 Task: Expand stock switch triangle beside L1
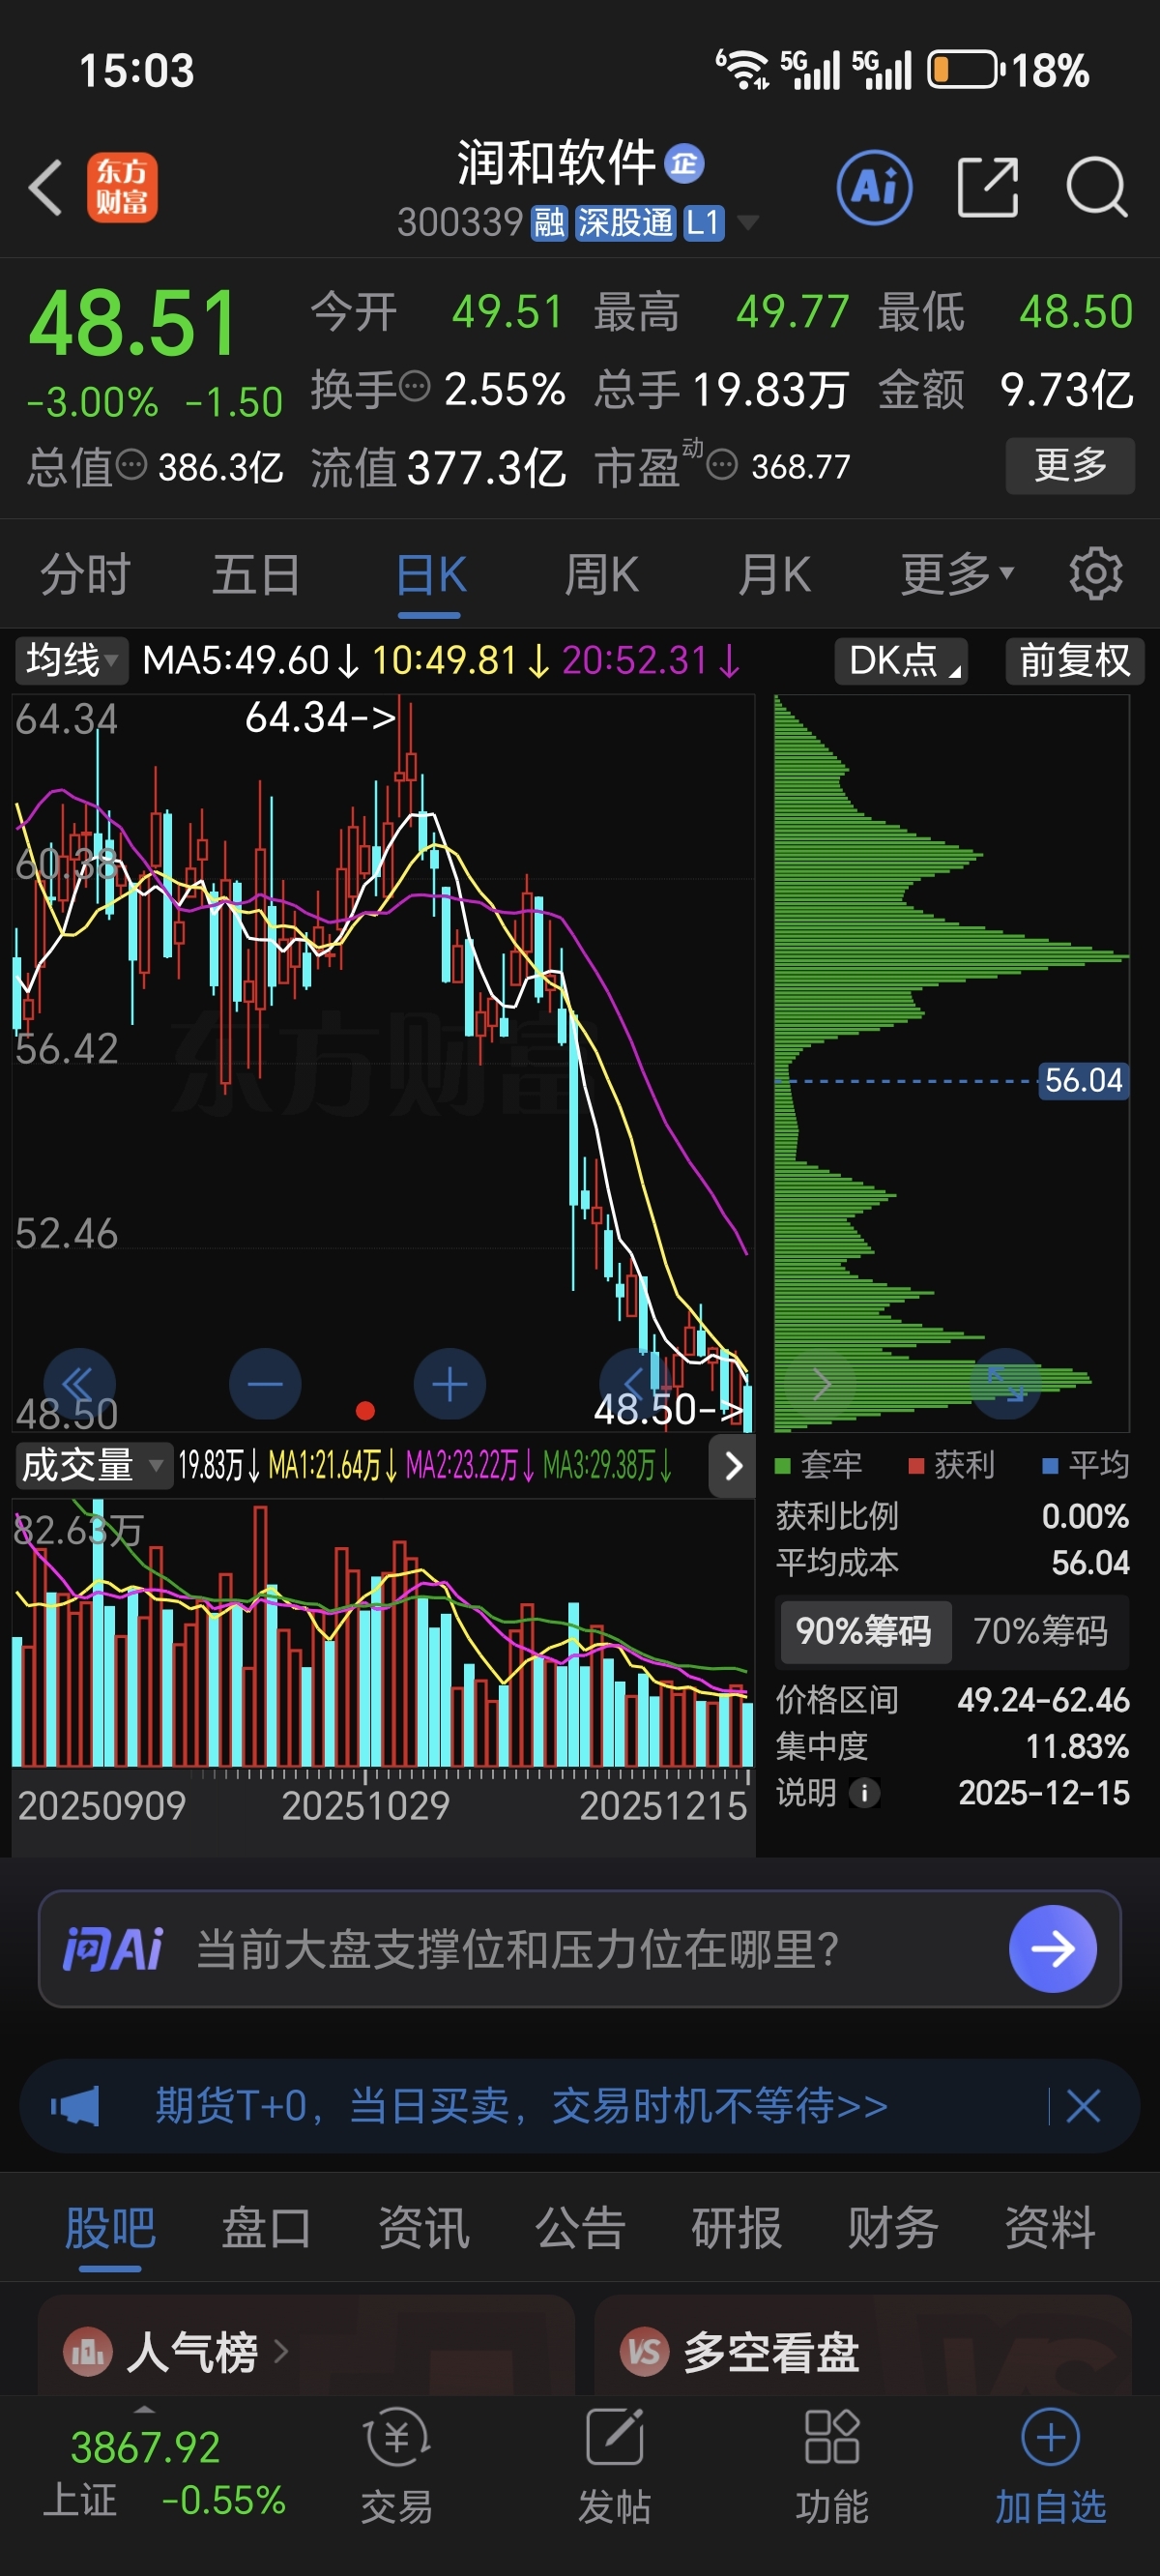pyautogui.click(x=747, y=221)
